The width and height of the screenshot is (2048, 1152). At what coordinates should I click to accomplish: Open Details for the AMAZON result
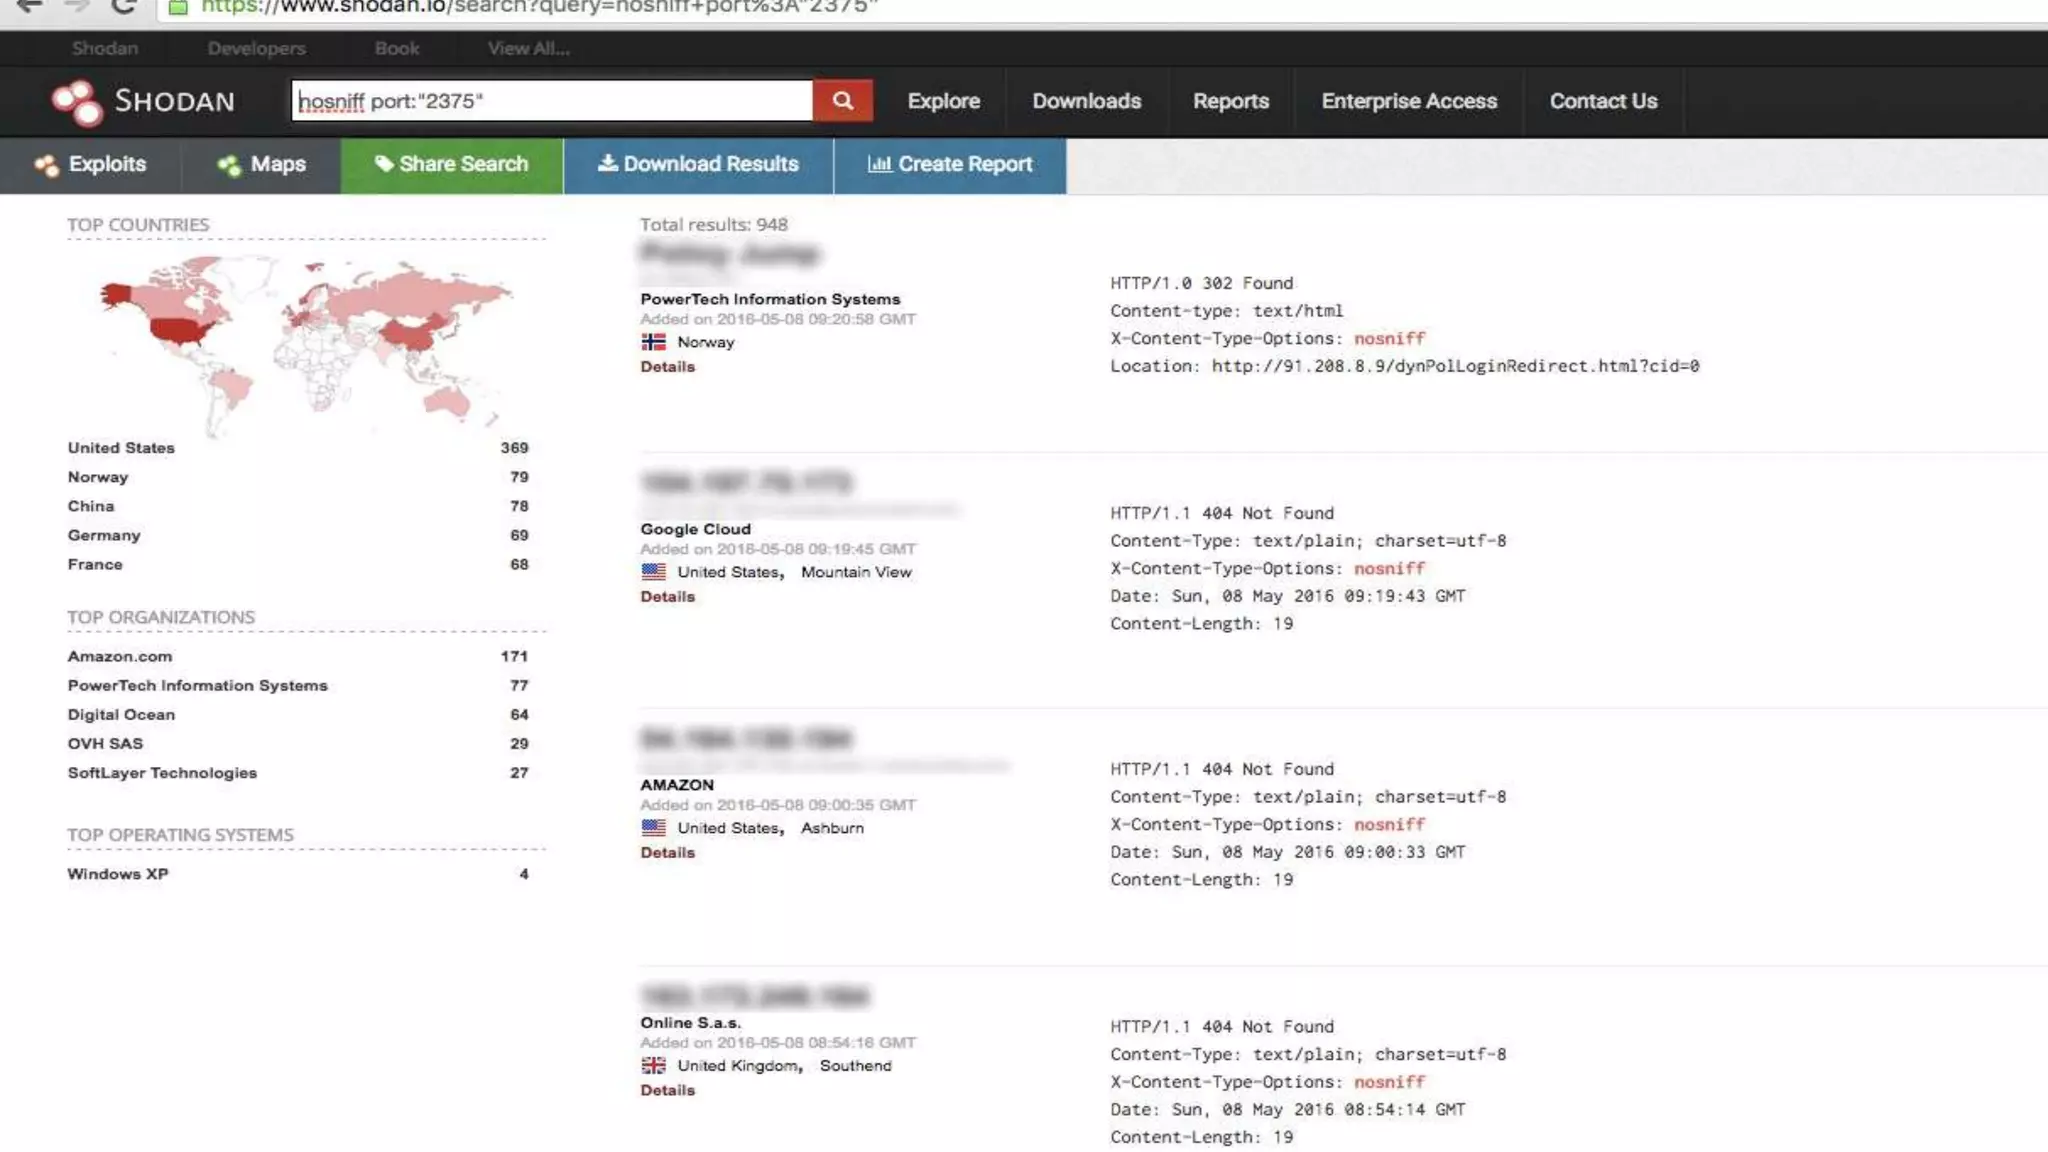tap(667, 853)
